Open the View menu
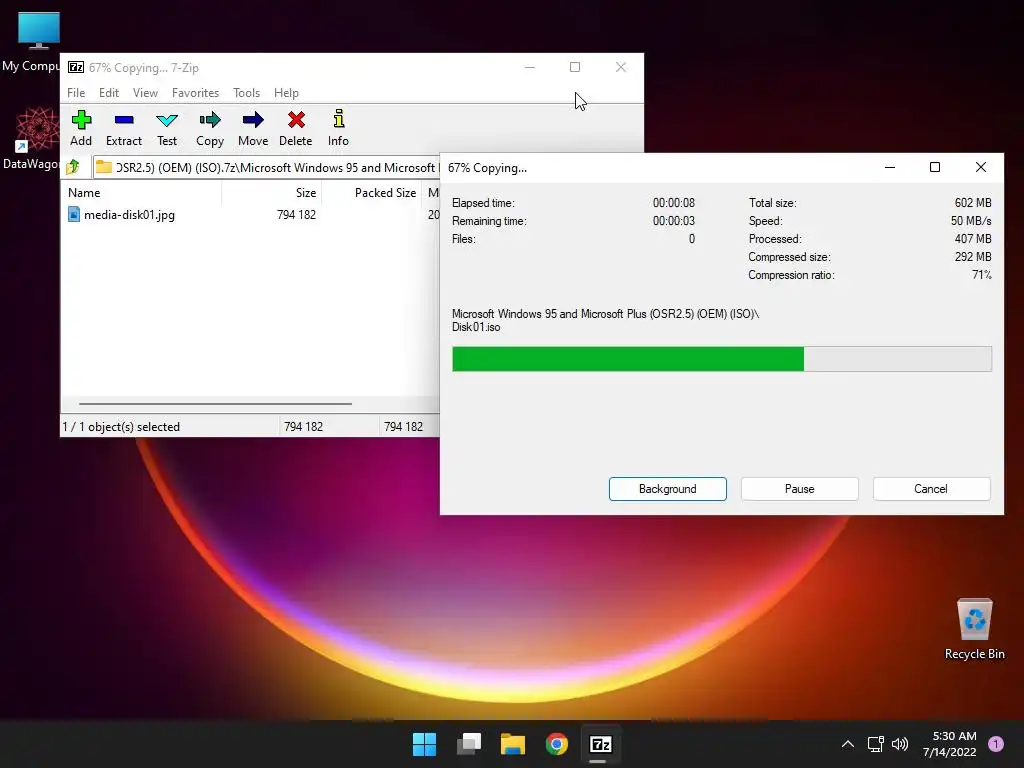 (145, 93)
